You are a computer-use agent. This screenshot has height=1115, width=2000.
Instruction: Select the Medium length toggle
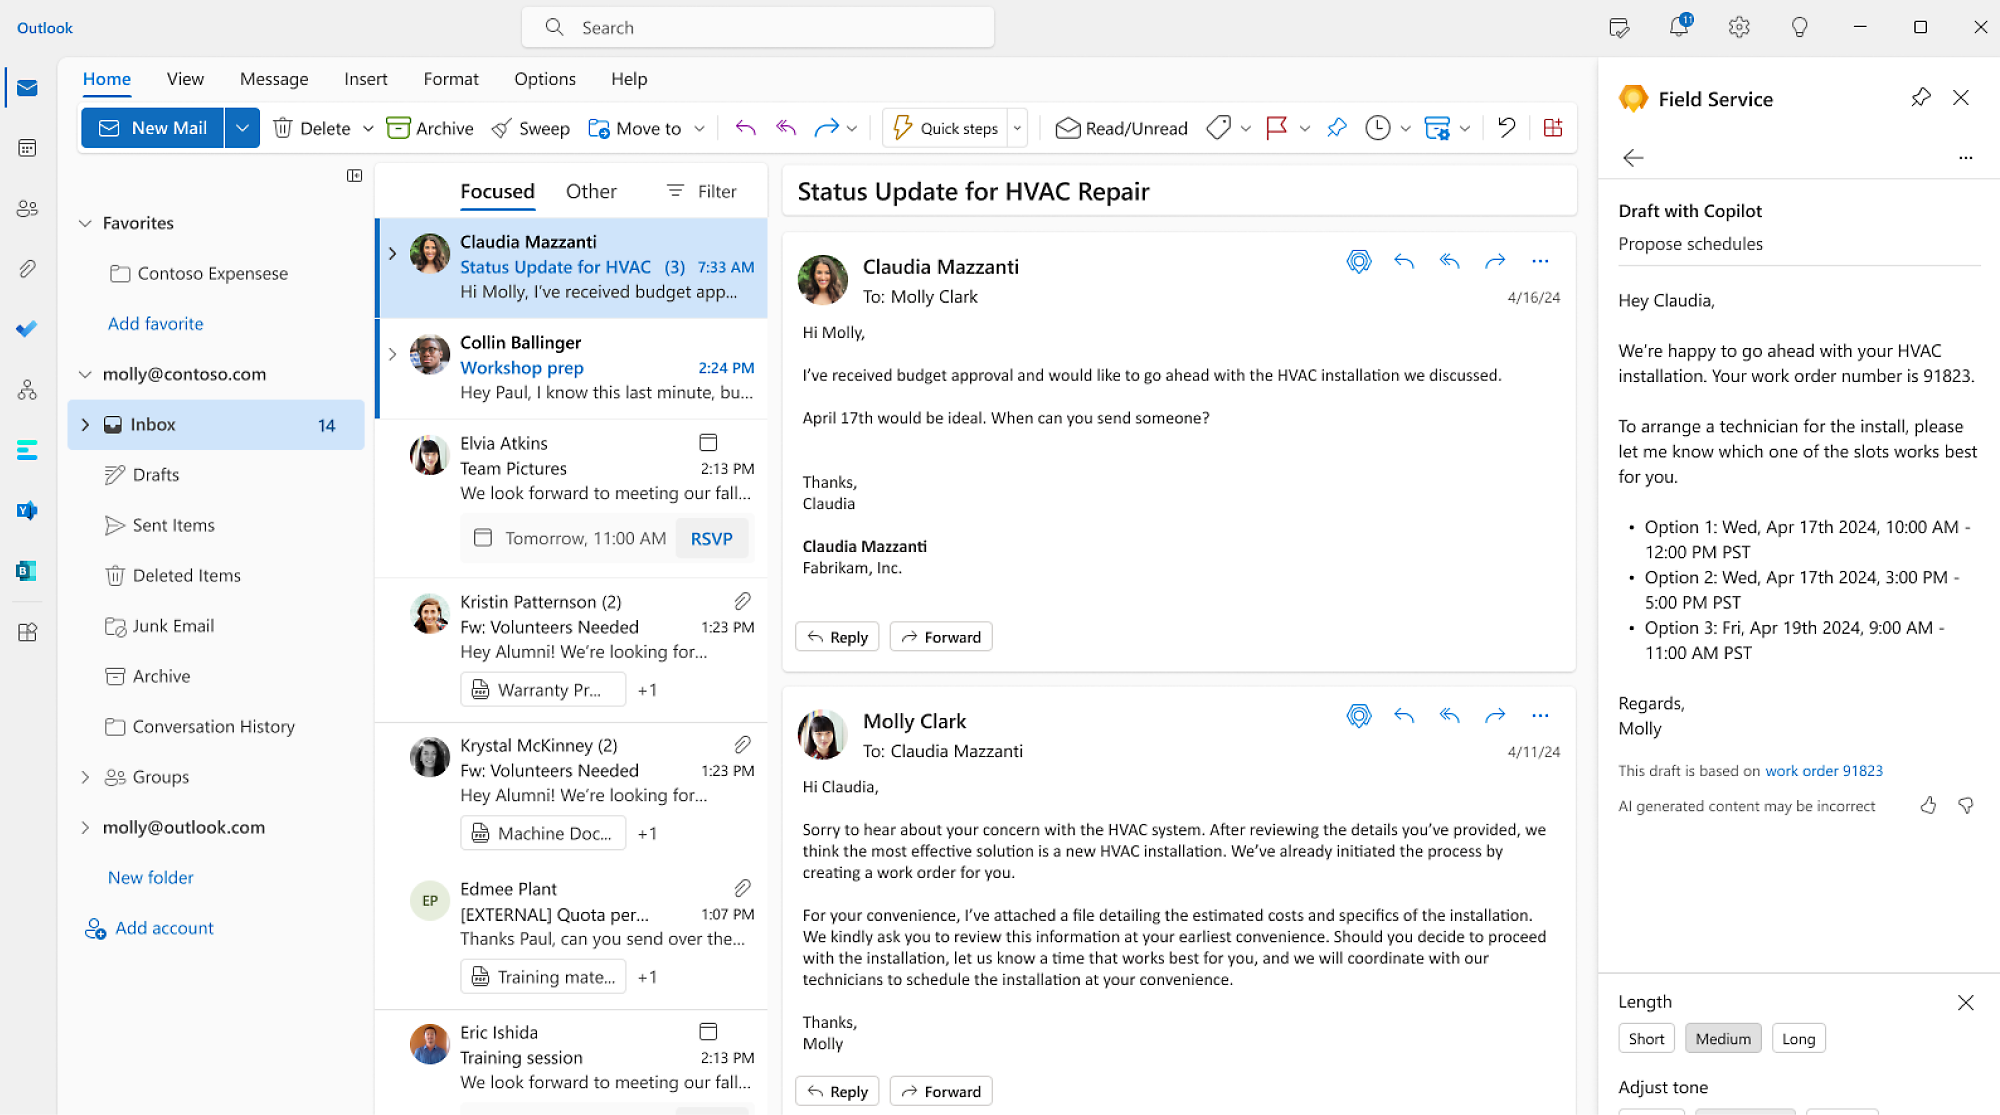1721,1038
